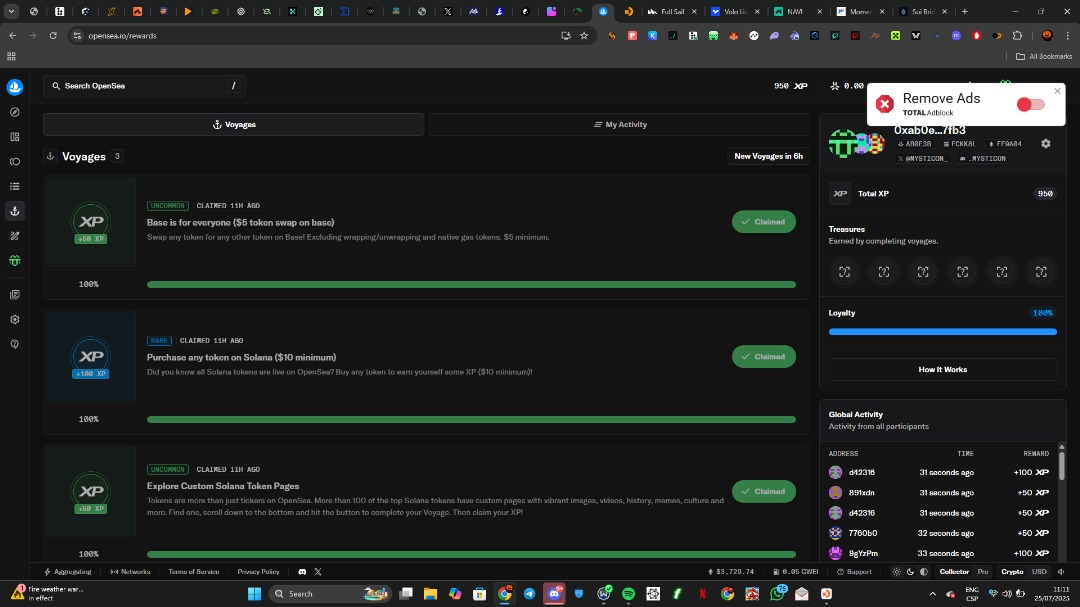Open the help support icon in sidebar
The width and height of the screenshot is (1080, 607).
(14, 344)
